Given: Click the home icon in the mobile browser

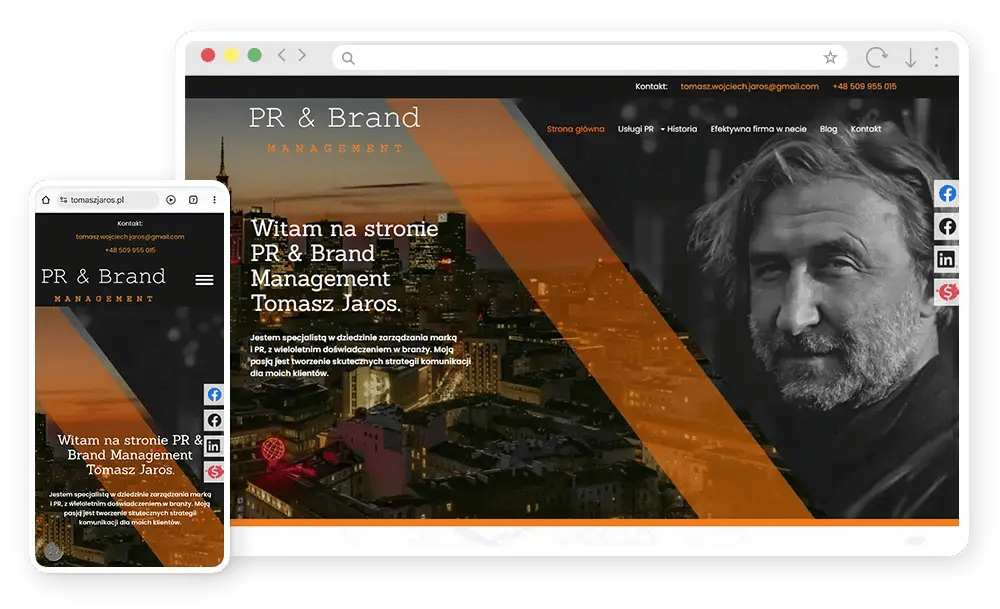Looking at the screenshot, I should [46, 200].
